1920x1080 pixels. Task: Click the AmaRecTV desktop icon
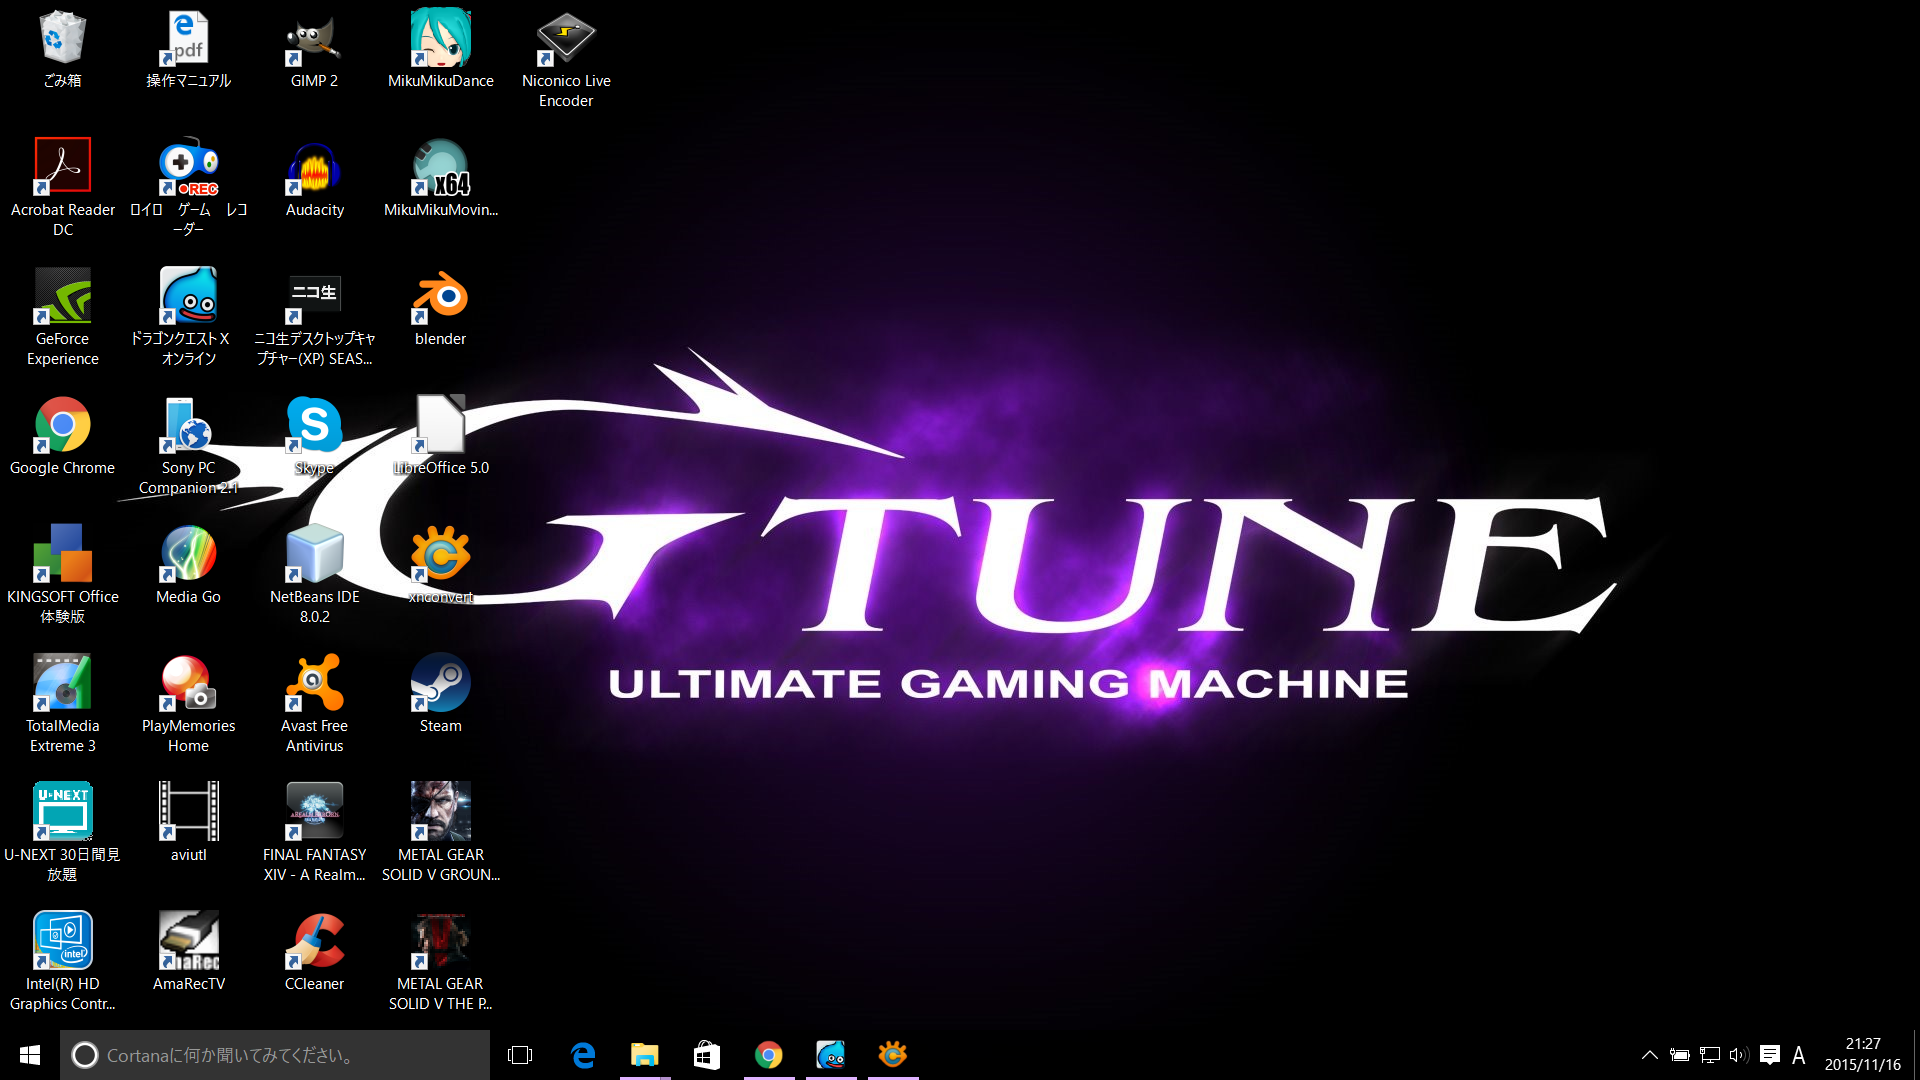188,943
